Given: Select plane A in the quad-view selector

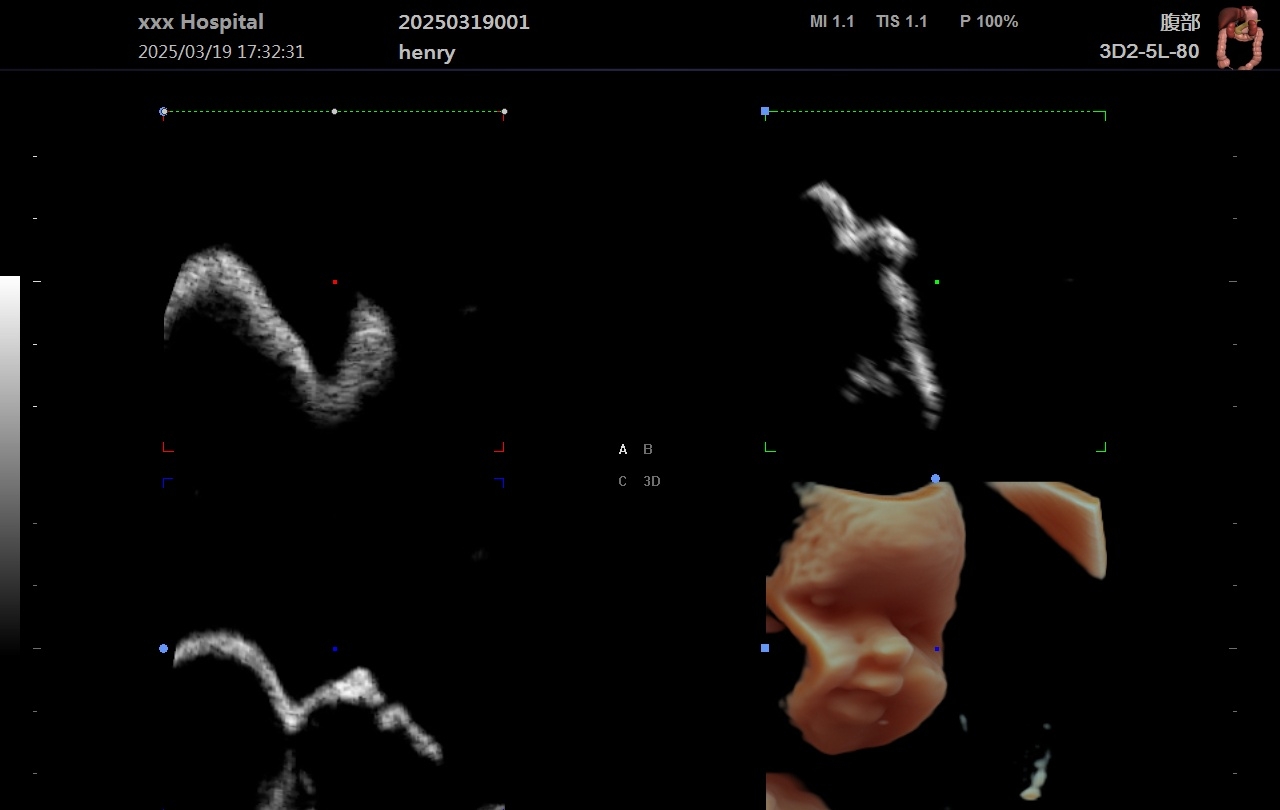Looking at the screenshot, I should 623,450.
